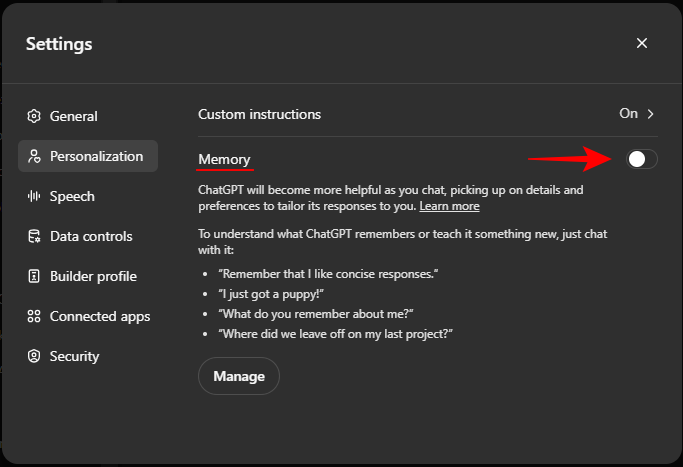Follow the Learn more link
This screenshot has width=683, height=467.
(x=449, y=206)
